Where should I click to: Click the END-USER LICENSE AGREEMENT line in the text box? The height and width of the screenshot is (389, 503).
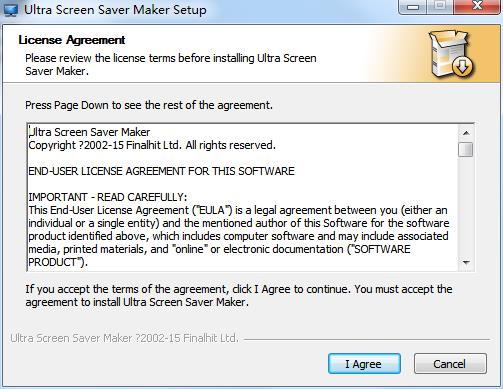[x=161, y=171]
